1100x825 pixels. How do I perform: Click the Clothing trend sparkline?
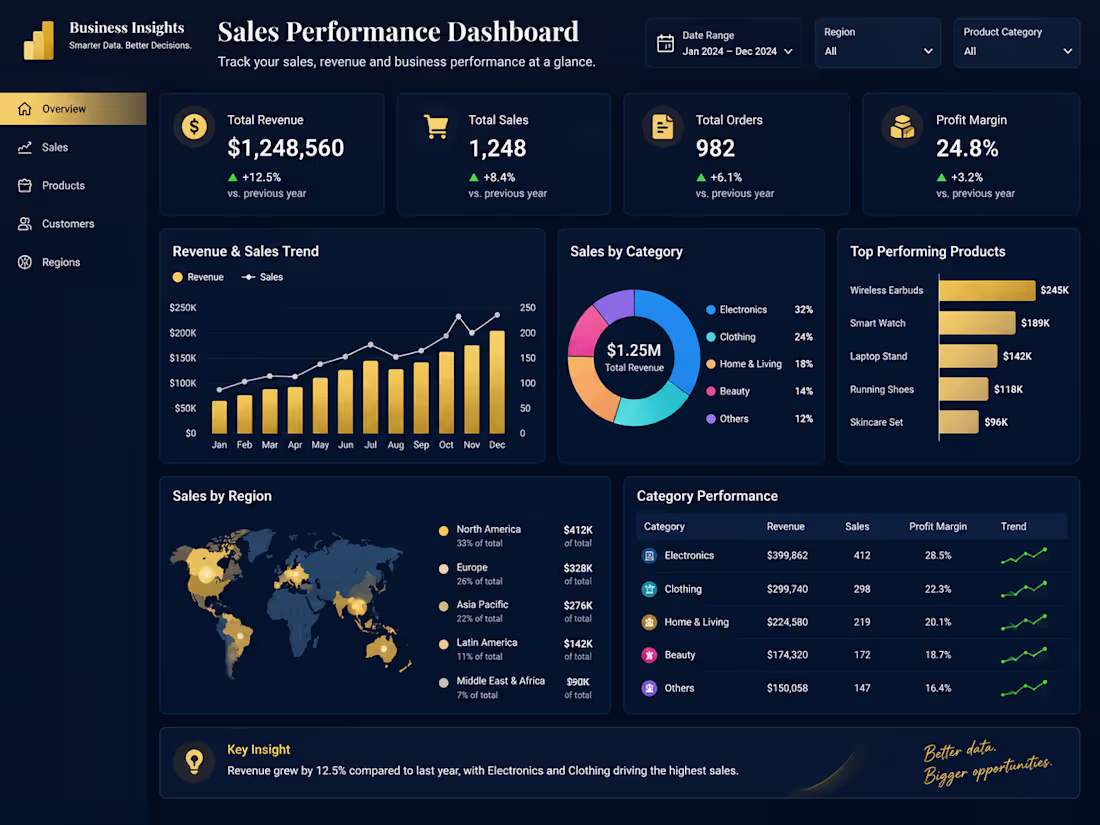[x=1024, y=589]
